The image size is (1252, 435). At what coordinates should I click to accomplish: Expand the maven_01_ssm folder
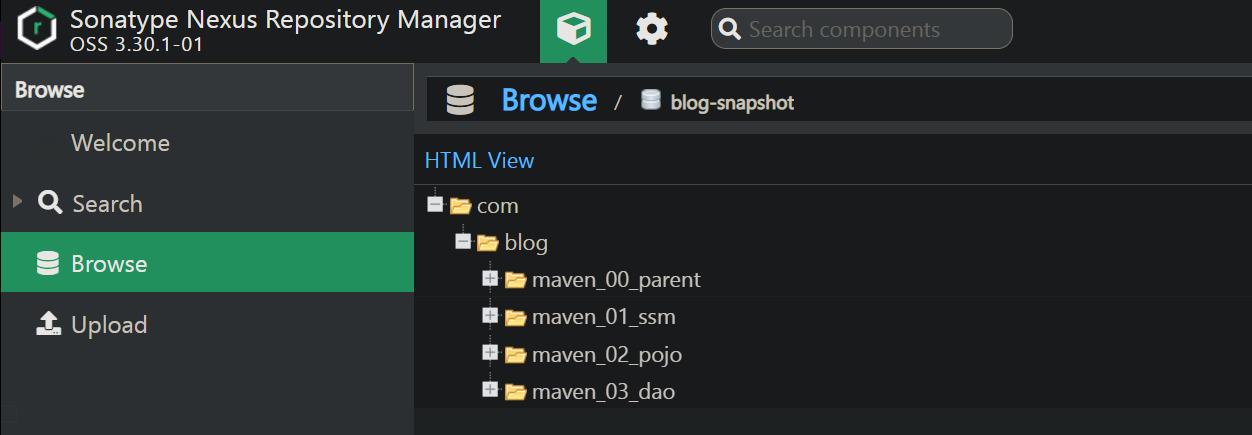tap(490, 316)
